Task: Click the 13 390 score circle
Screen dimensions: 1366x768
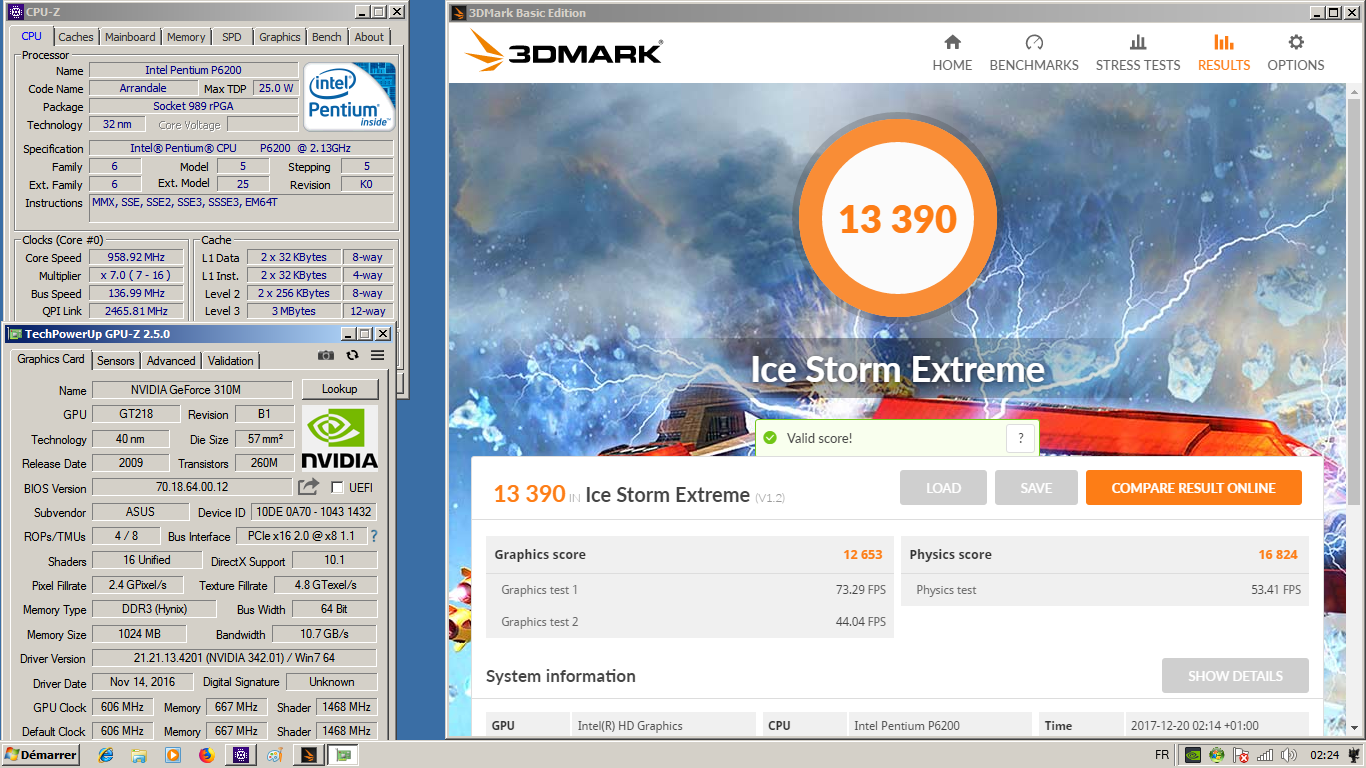Action: pos(898,219)
